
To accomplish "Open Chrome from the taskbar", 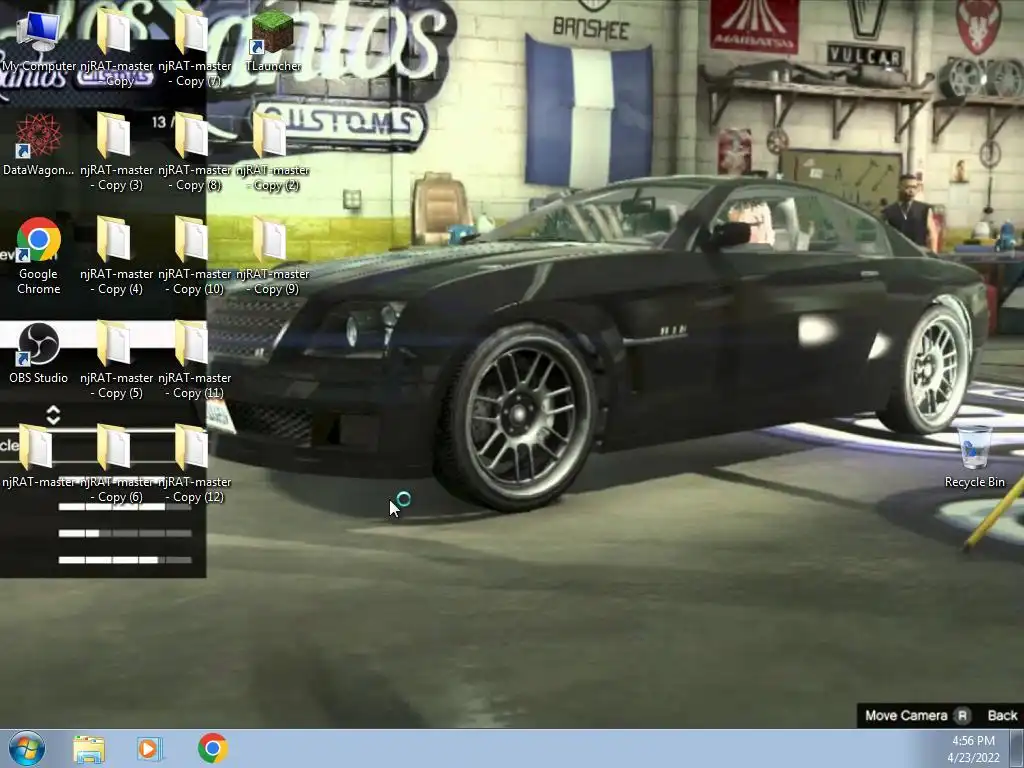I will [212, 748].
